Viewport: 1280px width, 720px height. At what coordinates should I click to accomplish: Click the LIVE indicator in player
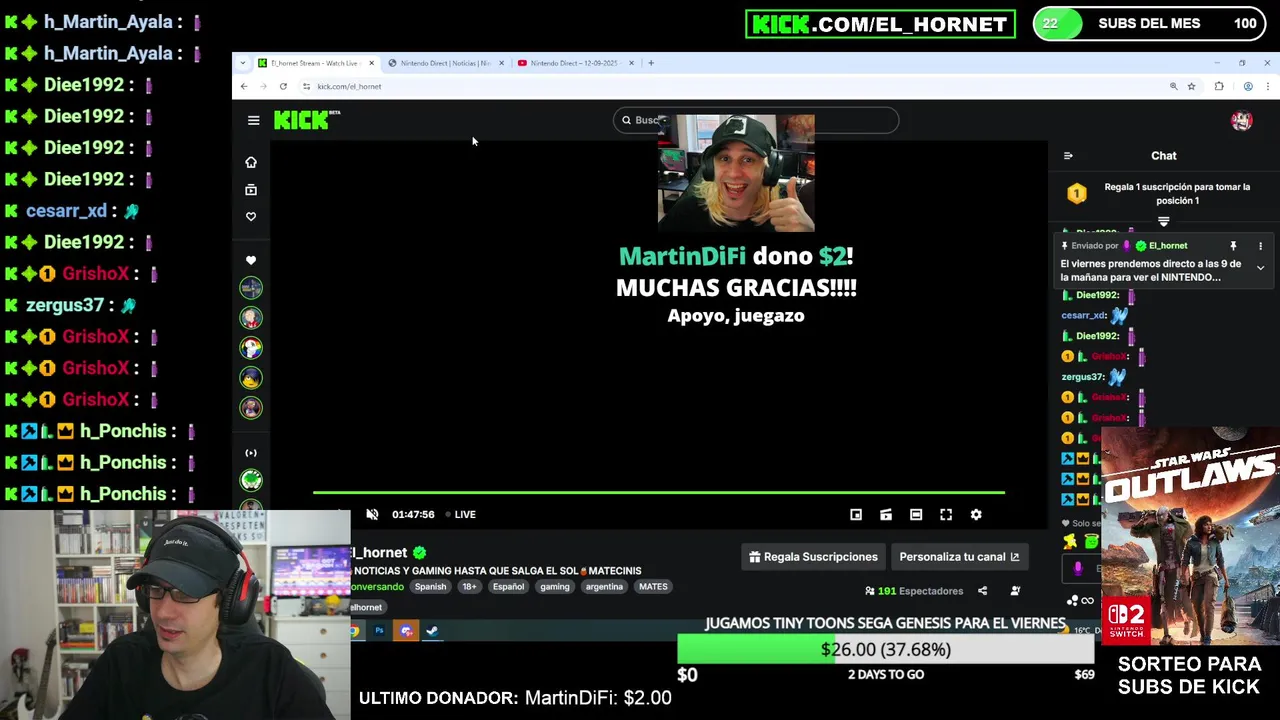pos(461,514)
